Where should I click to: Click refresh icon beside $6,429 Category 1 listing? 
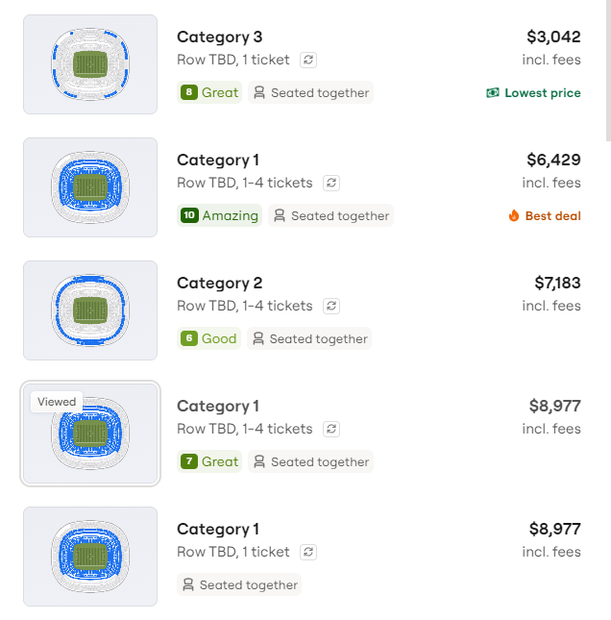point(332,183)
